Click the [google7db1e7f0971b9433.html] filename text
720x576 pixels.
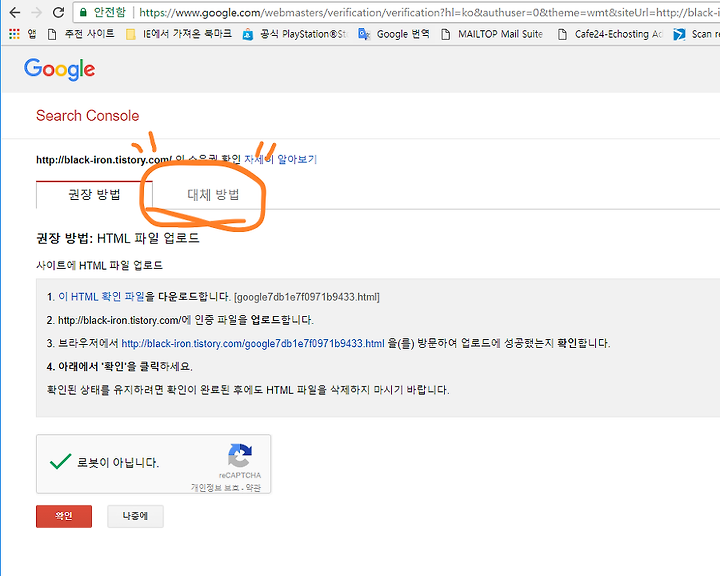307,297
